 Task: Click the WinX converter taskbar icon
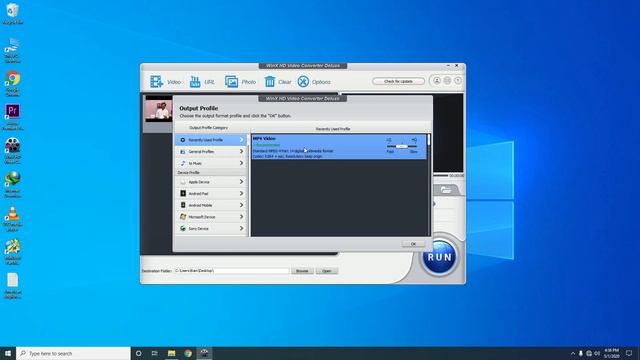click(204, 353)
